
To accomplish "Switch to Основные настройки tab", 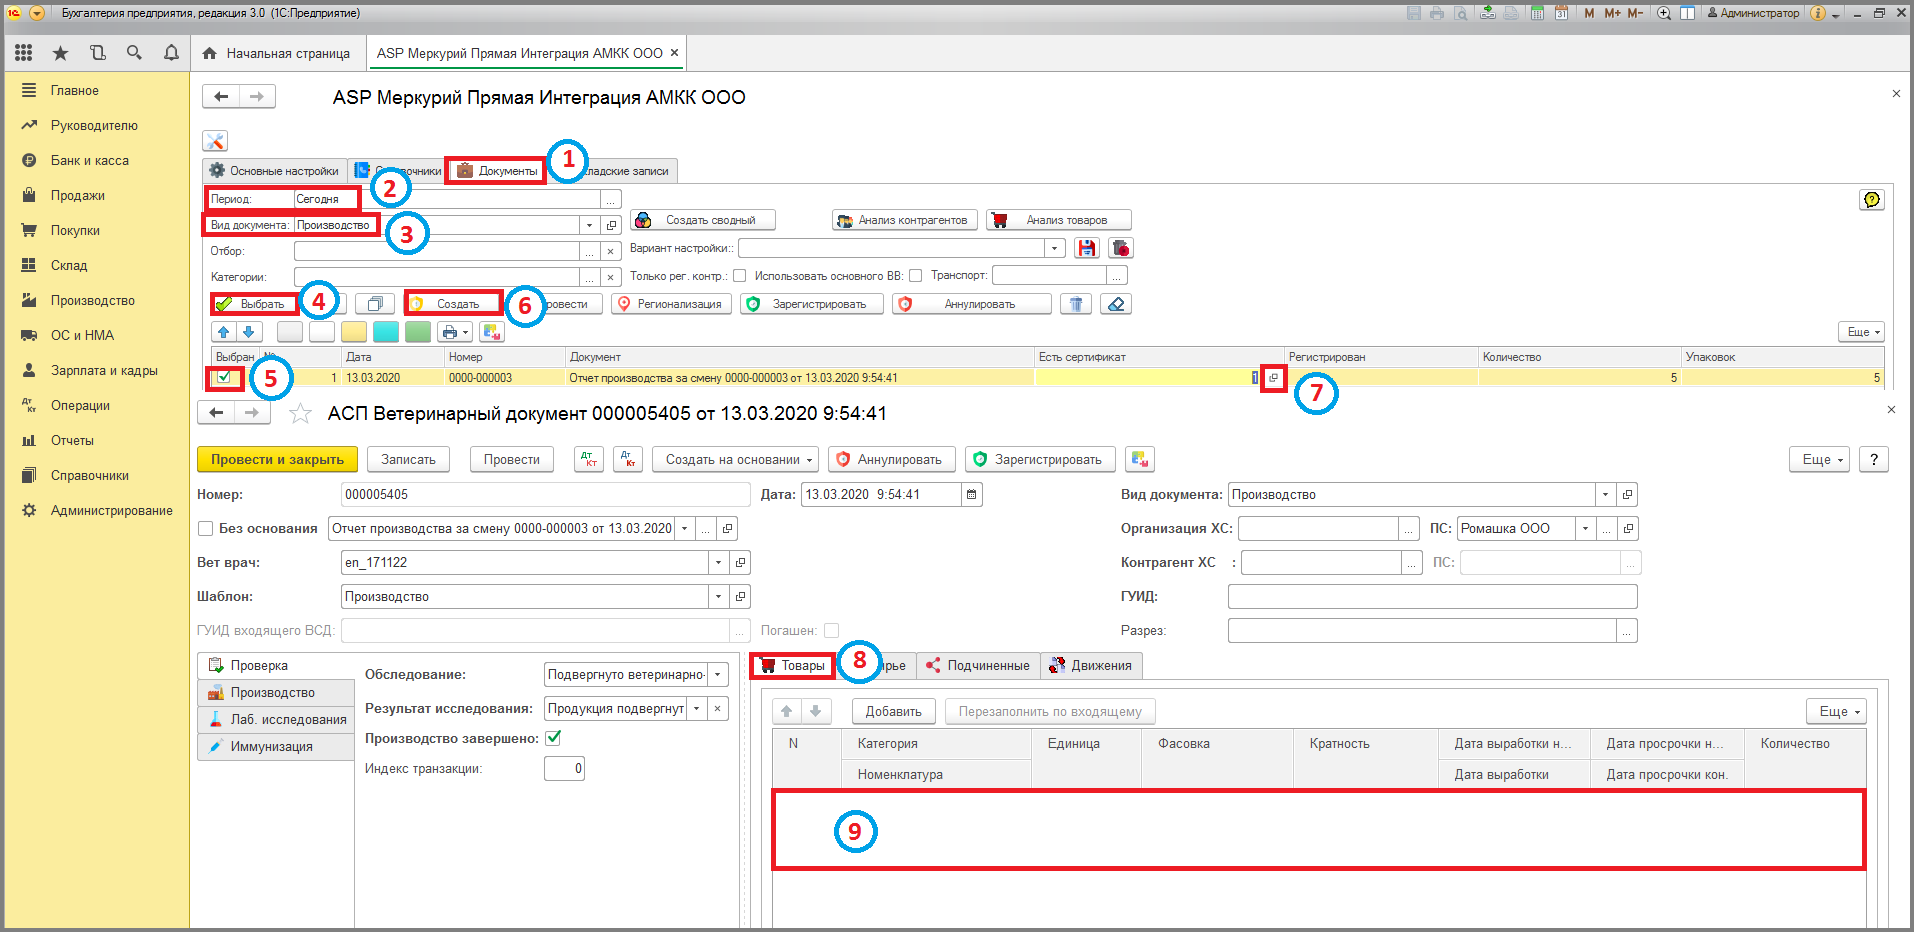I will click(x=274, y=171).
